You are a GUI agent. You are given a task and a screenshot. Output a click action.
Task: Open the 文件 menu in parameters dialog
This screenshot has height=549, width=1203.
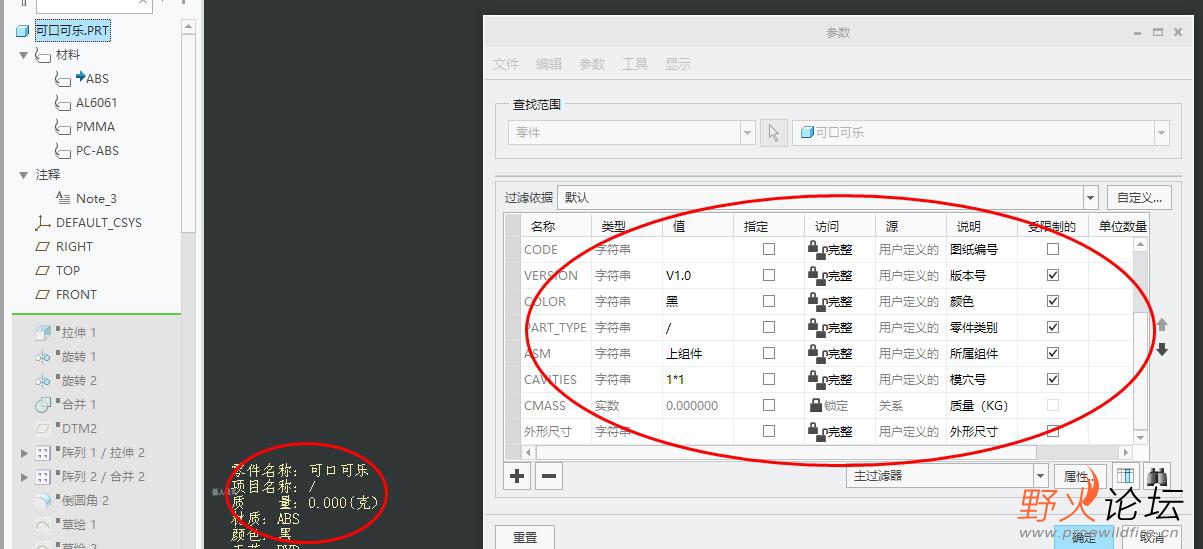tap(506, 64)
